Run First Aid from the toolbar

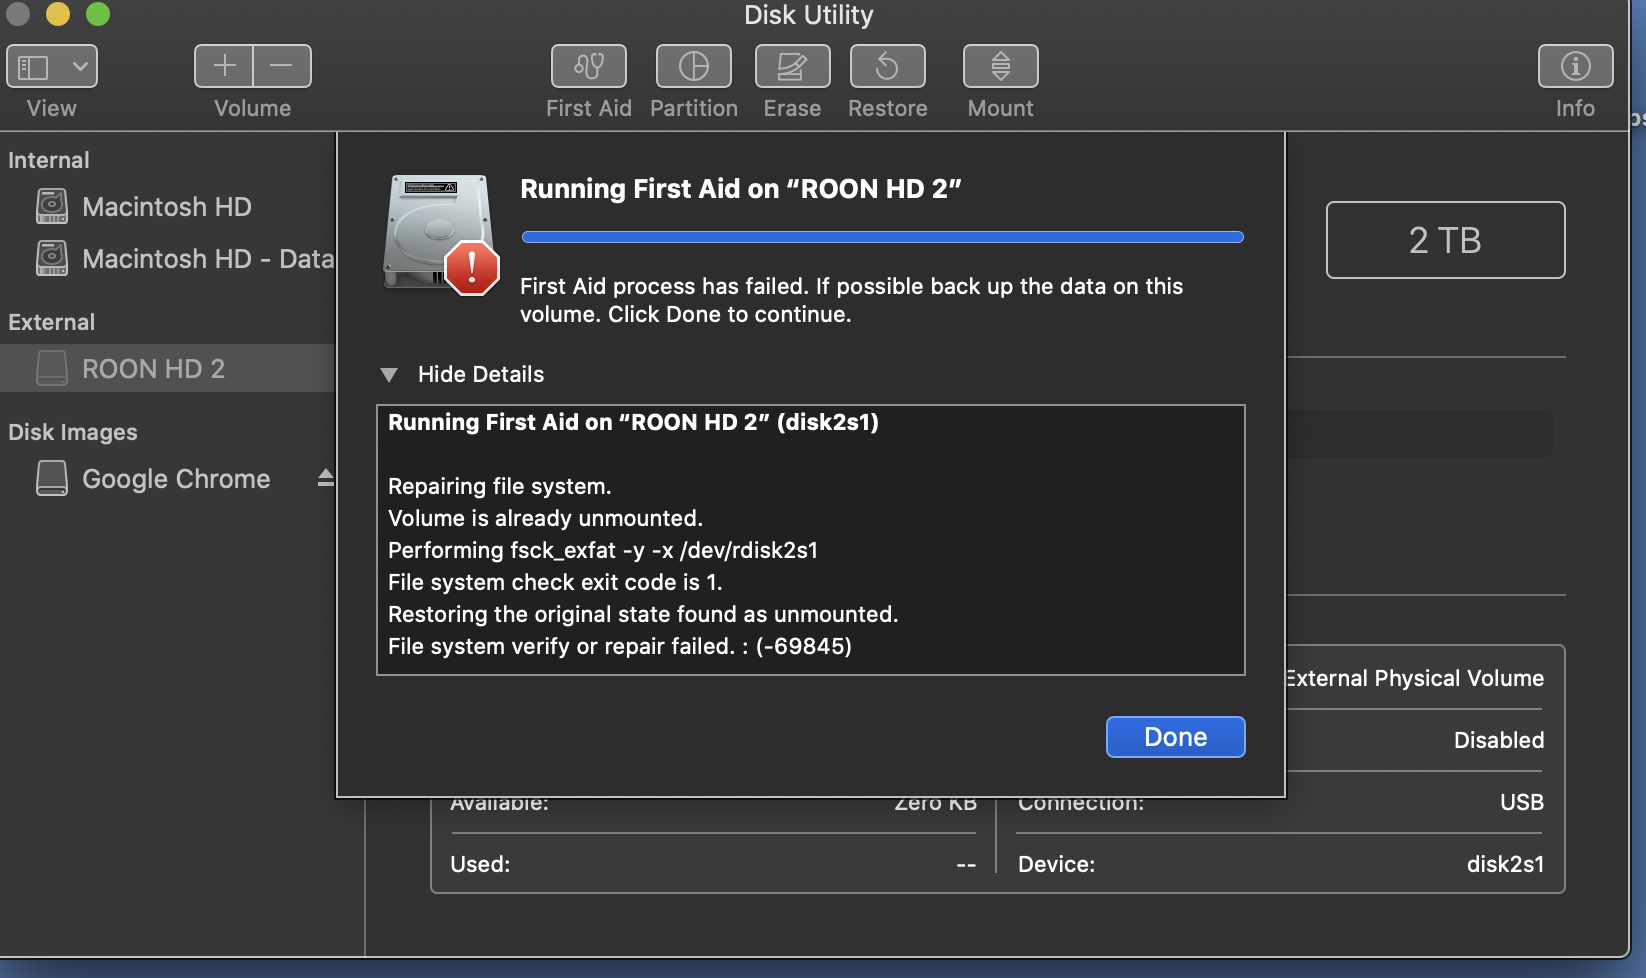pos(589,67)
